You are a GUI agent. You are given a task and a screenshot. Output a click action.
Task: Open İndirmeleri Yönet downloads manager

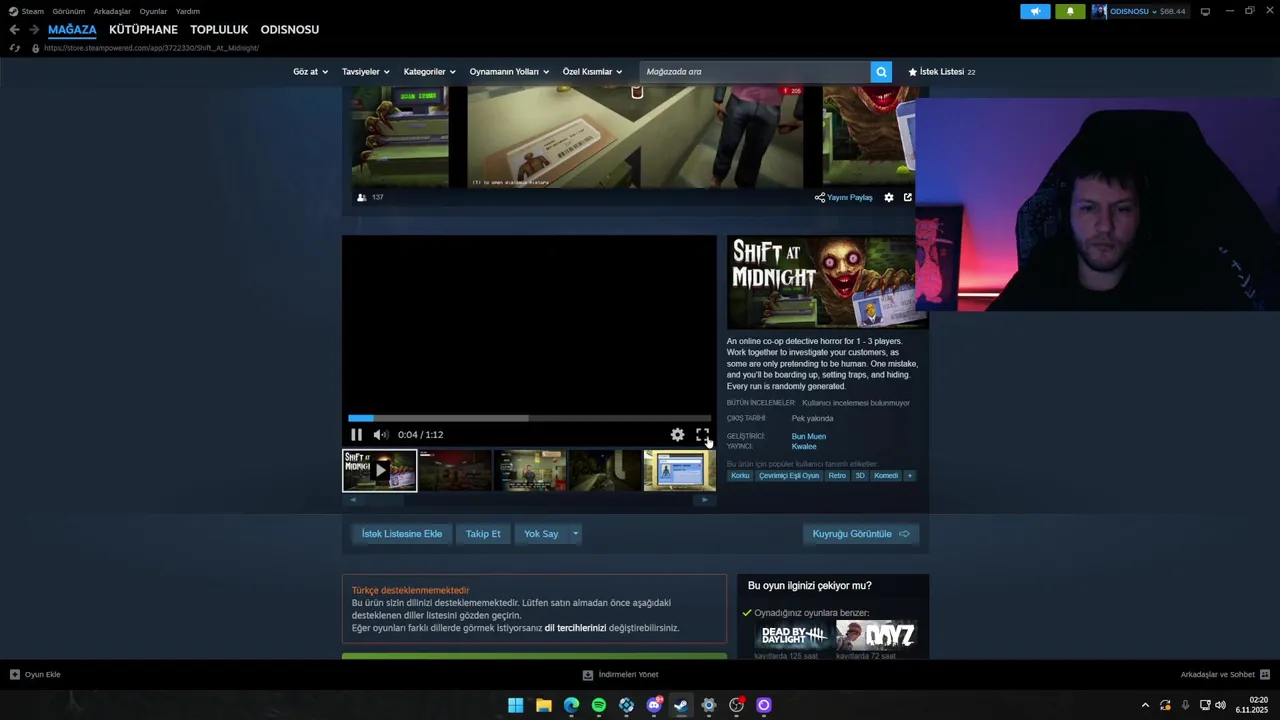pyautogui.click(x=620, y=675)
